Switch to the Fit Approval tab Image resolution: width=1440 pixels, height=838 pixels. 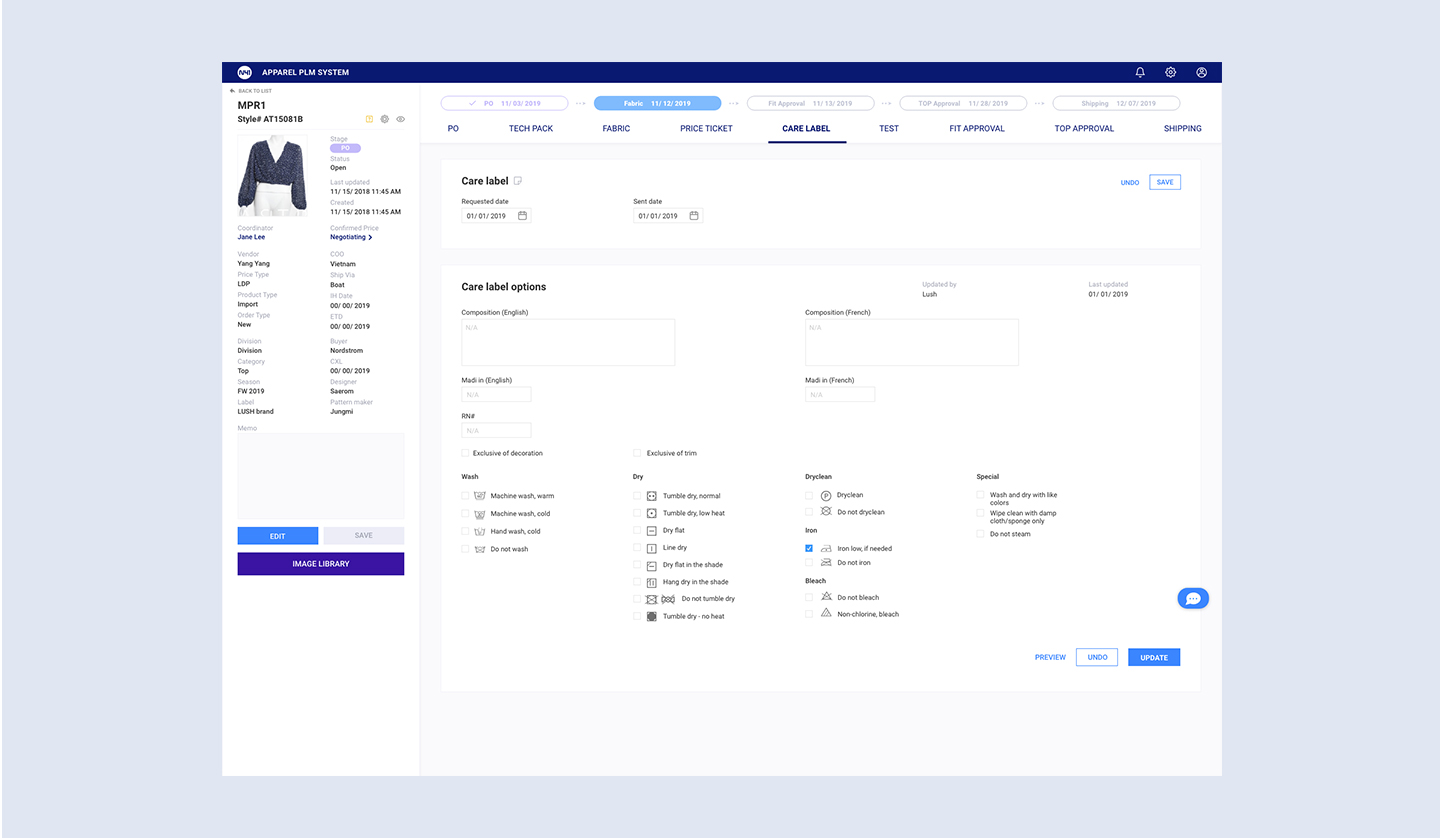point(976,129)
